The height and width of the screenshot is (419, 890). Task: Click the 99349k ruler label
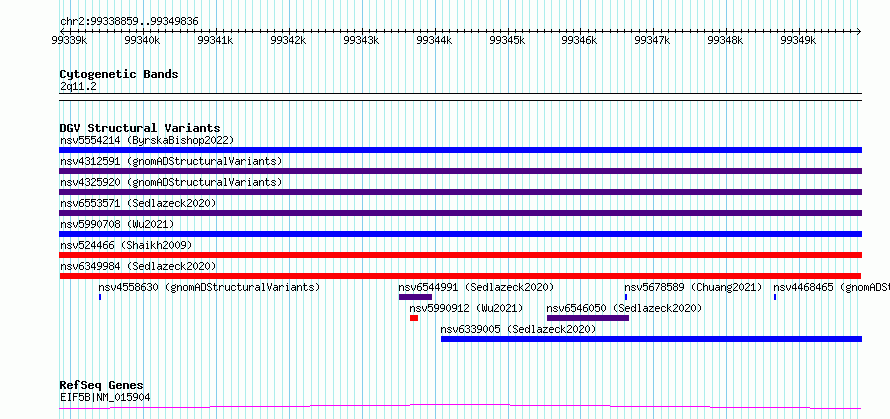pos(797,40)
